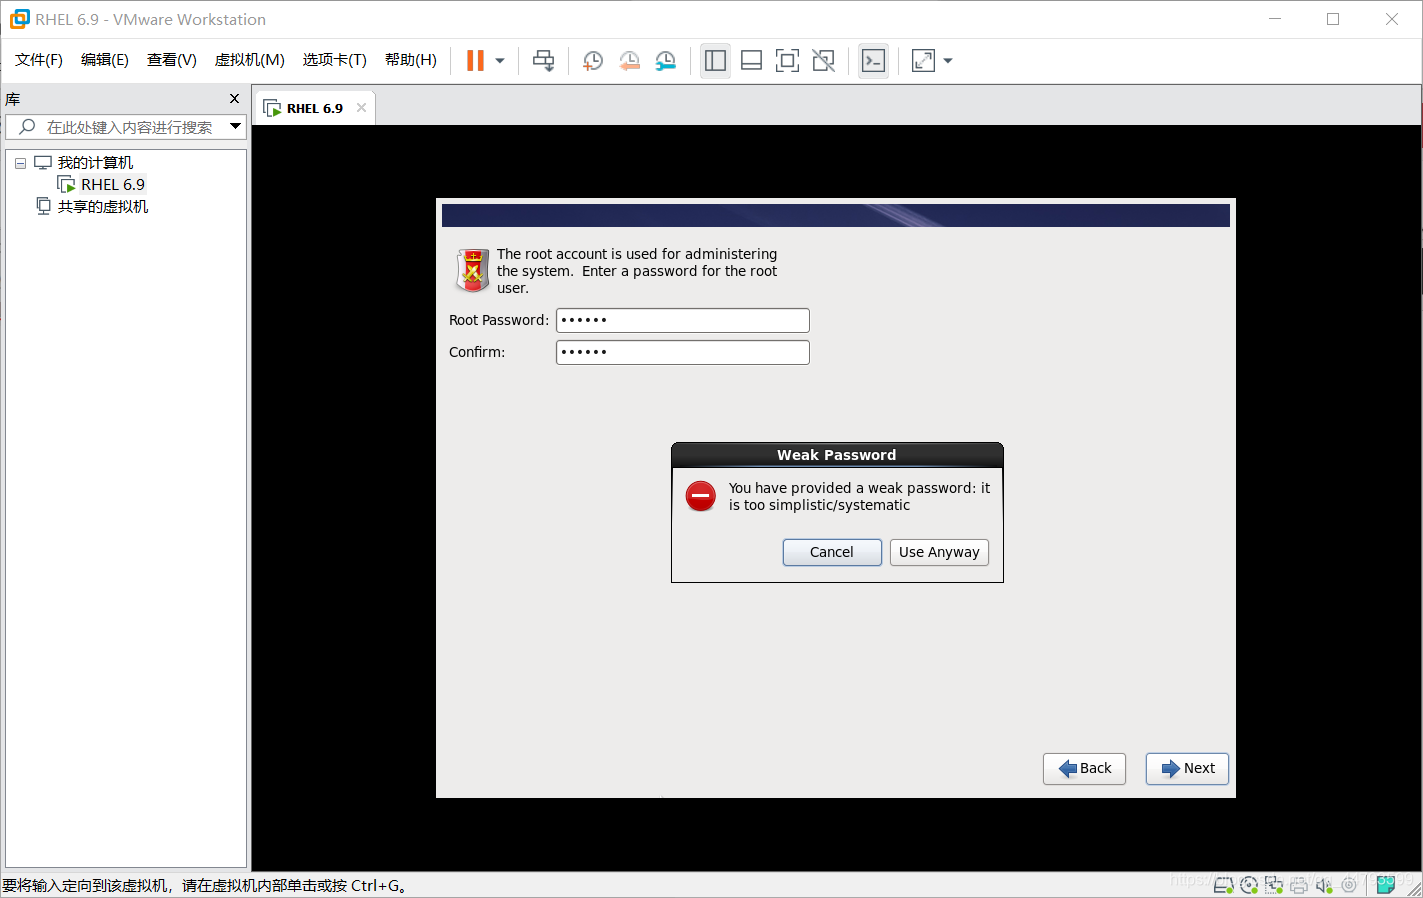1423x898 pixels.
Task: Collapse the 我的计算机 tree node
Action: pyautogui.click(x=20, y=163)
